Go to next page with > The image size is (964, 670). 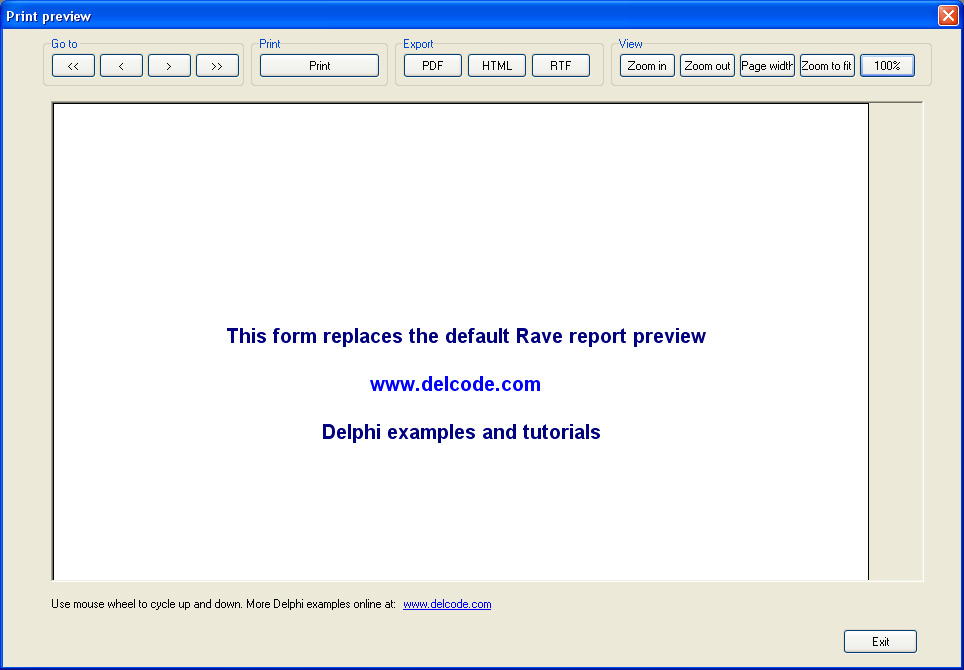point(169,66)
